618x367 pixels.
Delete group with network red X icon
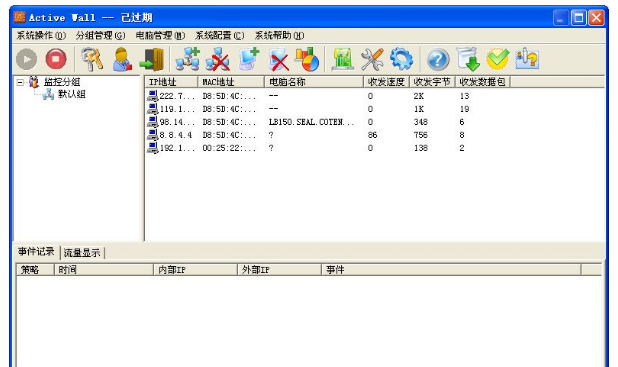click(x=218, y=59)
